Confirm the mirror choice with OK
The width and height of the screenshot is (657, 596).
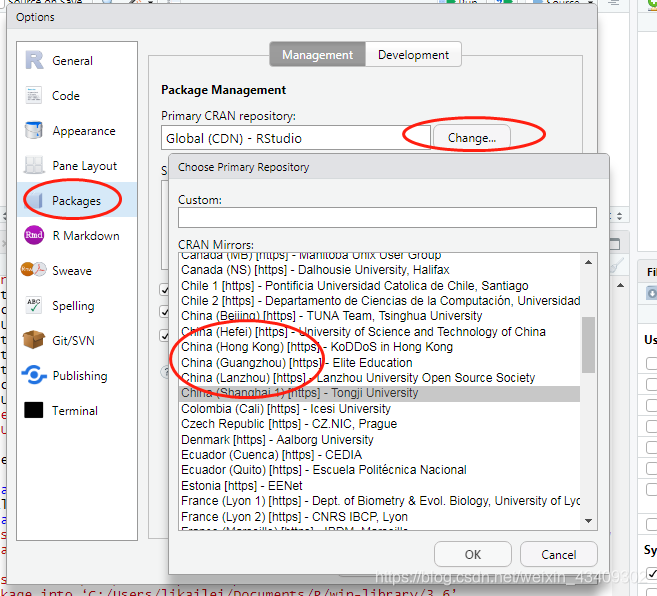(x=473, y=555)
